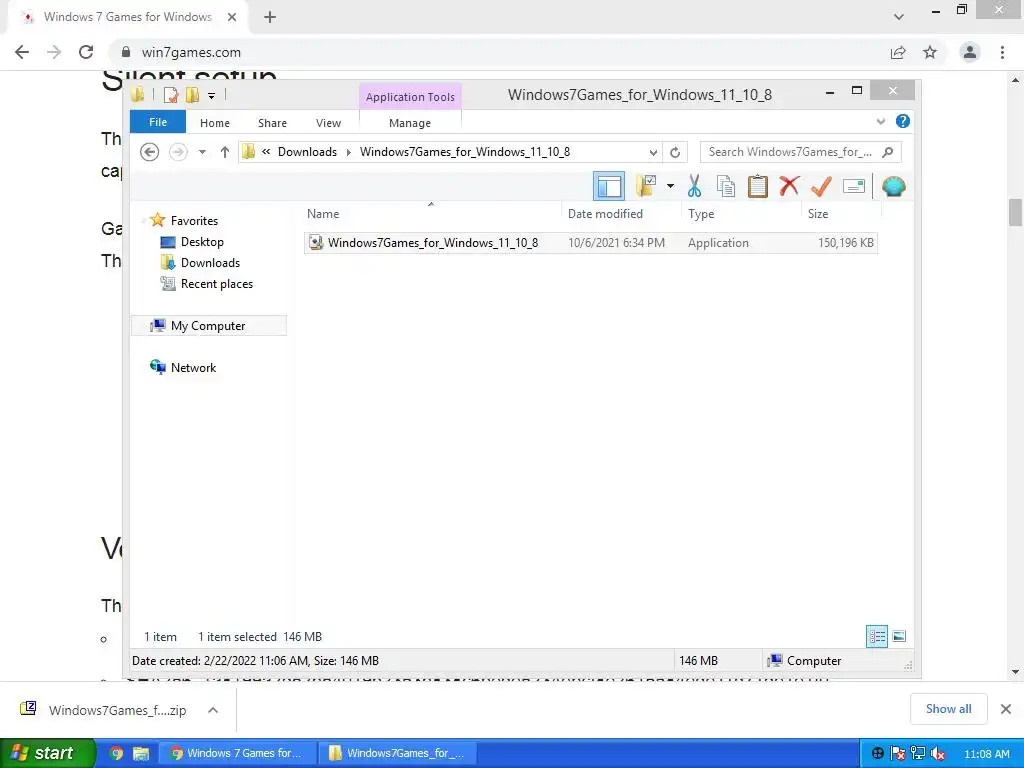Click the orange checkmark toolbar icon

coord(821,186)
